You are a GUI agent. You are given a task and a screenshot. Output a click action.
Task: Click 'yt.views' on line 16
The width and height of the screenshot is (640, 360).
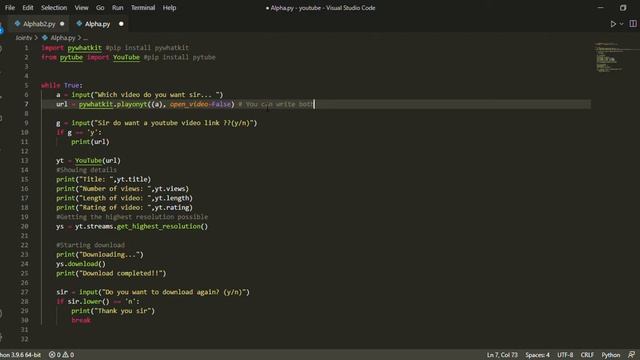tap(170, 189)
